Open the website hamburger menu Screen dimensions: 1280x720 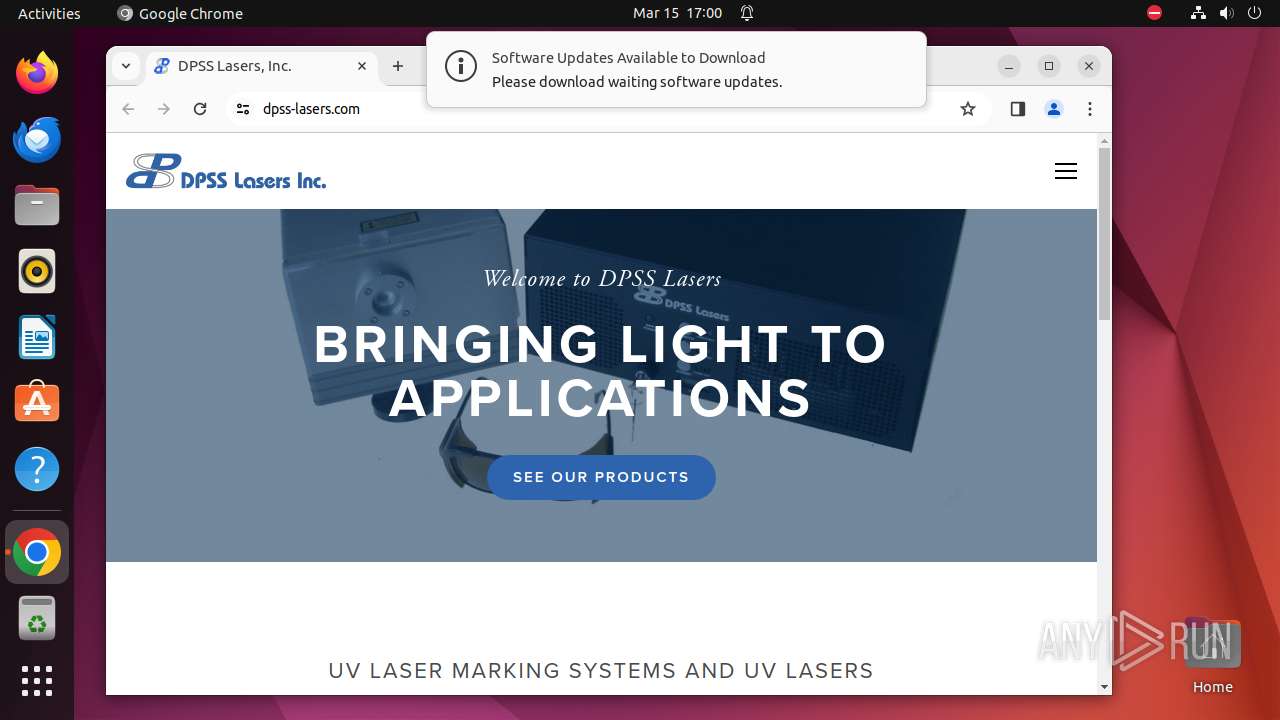coord(1066,171)
